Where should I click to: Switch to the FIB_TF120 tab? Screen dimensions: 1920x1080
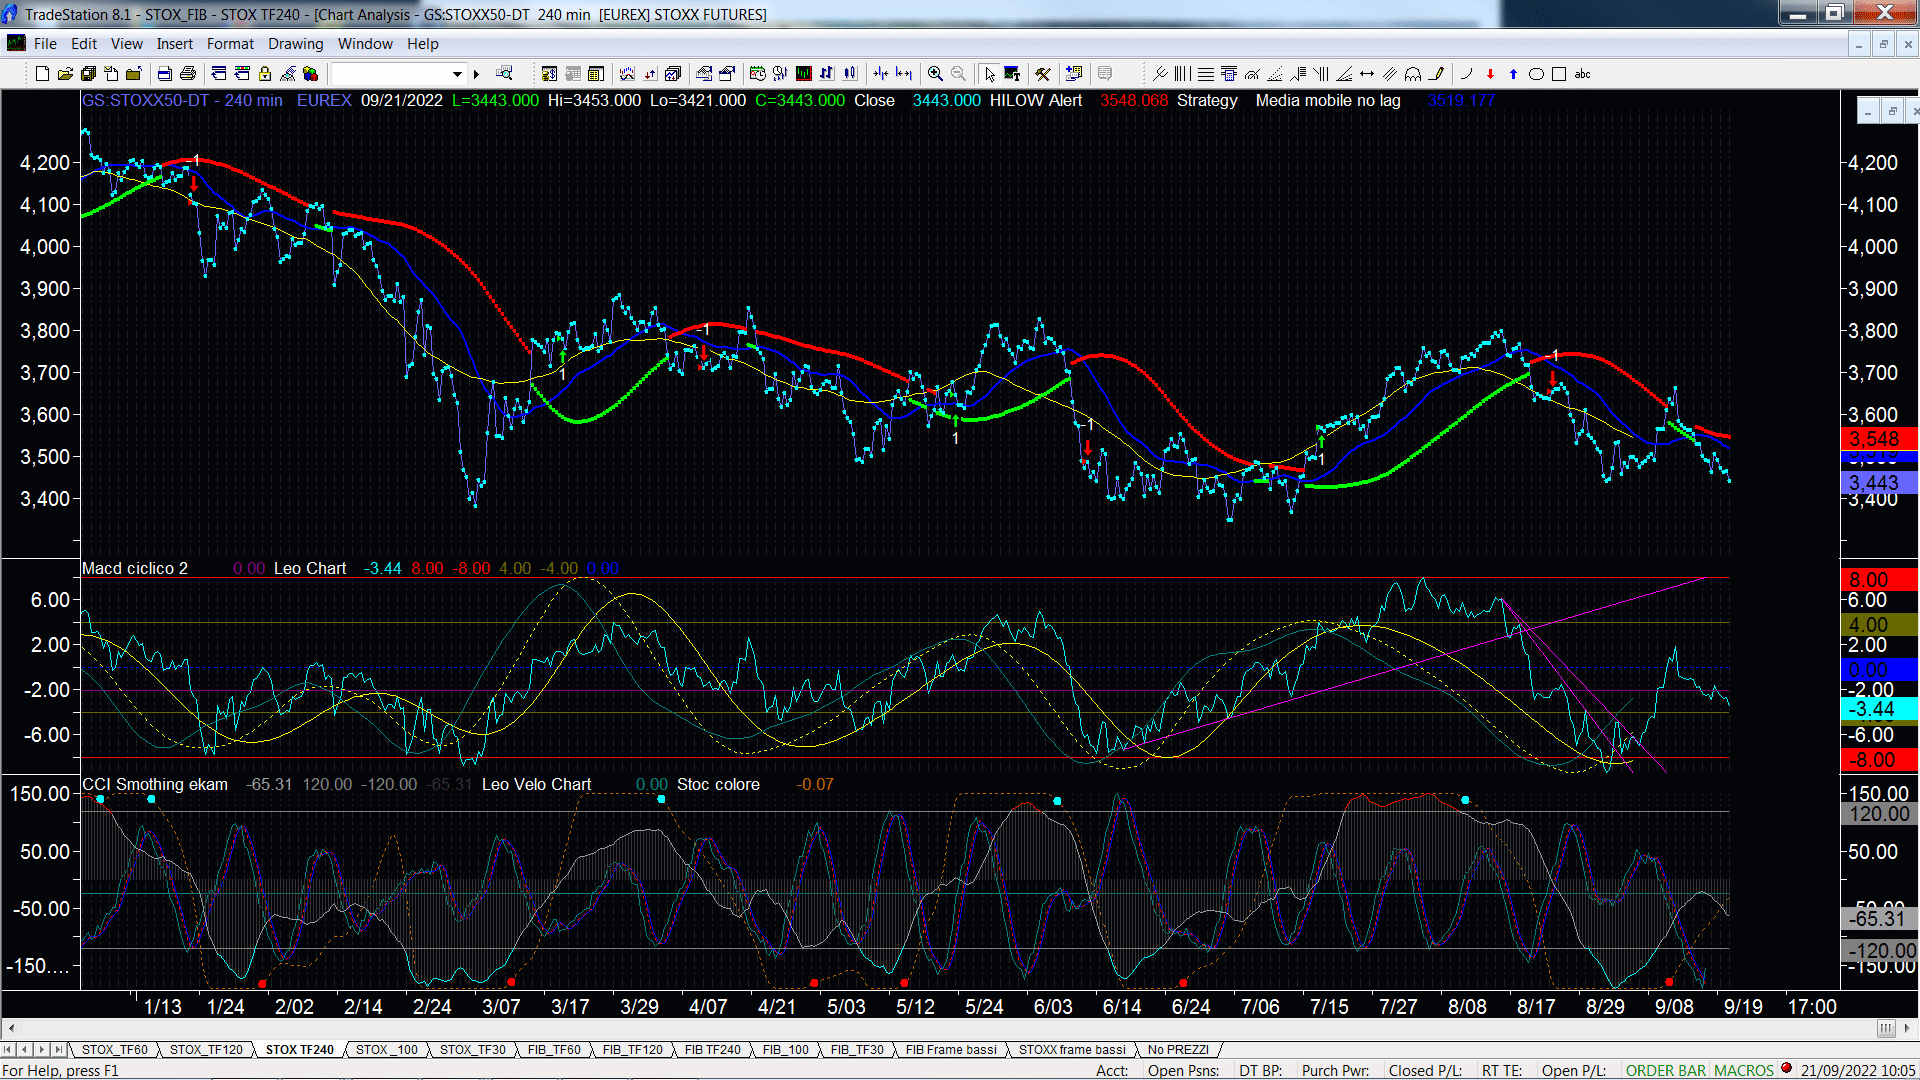coord(632,1050)
